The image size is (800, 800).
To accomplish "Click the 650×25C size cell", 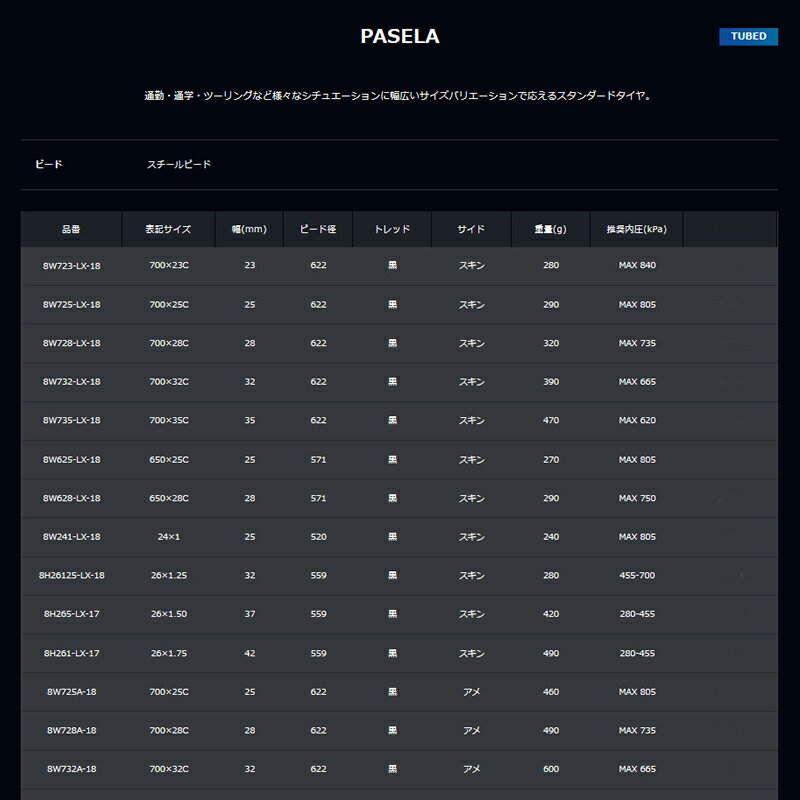I will 169,460.
